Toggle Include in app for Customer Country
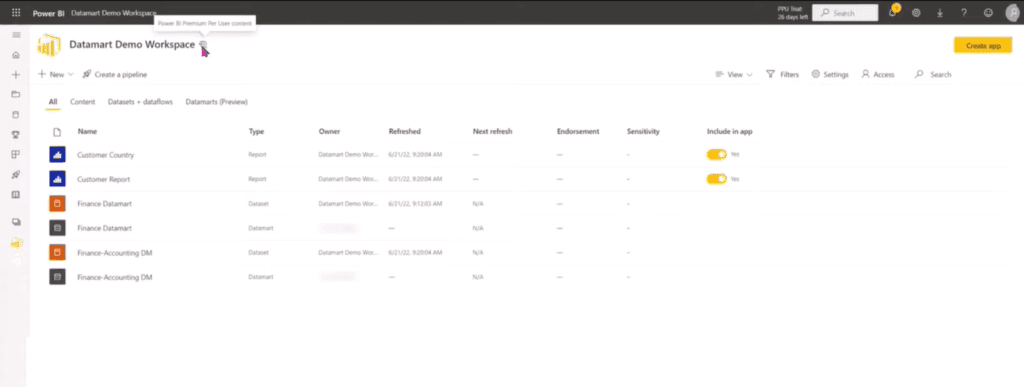The height and width of the screenshot is (387, 1024). [716, 154]
